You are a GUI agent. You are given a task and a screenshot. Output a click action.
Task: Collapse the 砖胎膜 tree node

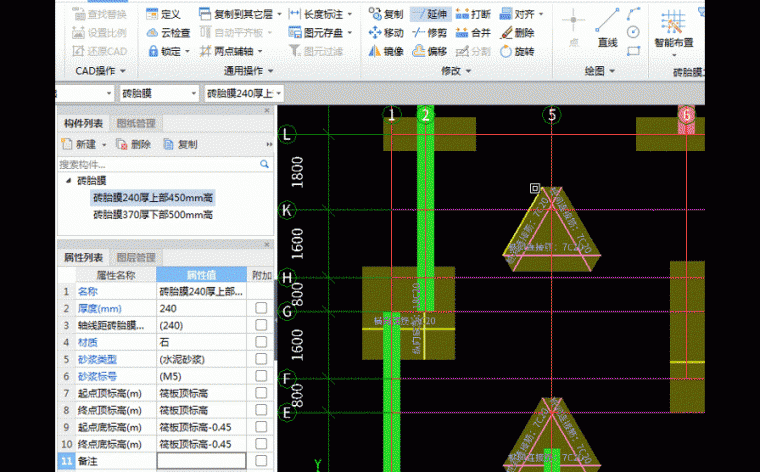tap(69, 181)
